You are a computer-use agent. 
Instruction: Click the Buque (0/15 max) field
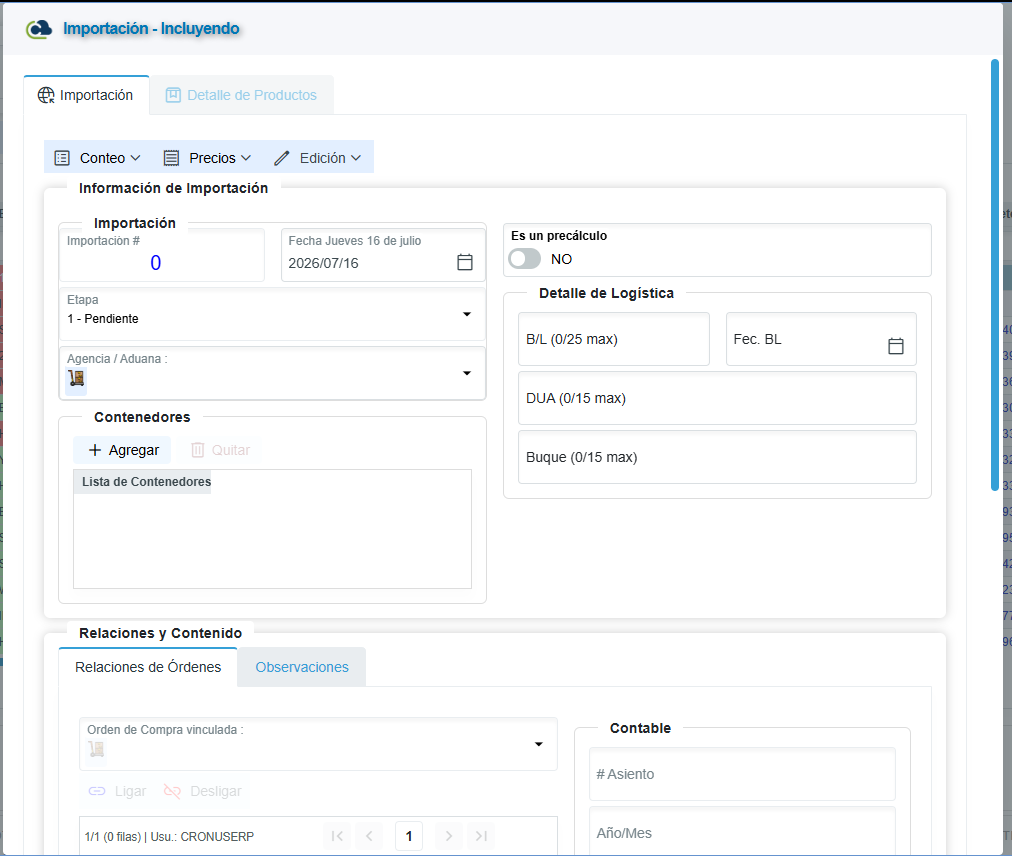click(717, 457)
